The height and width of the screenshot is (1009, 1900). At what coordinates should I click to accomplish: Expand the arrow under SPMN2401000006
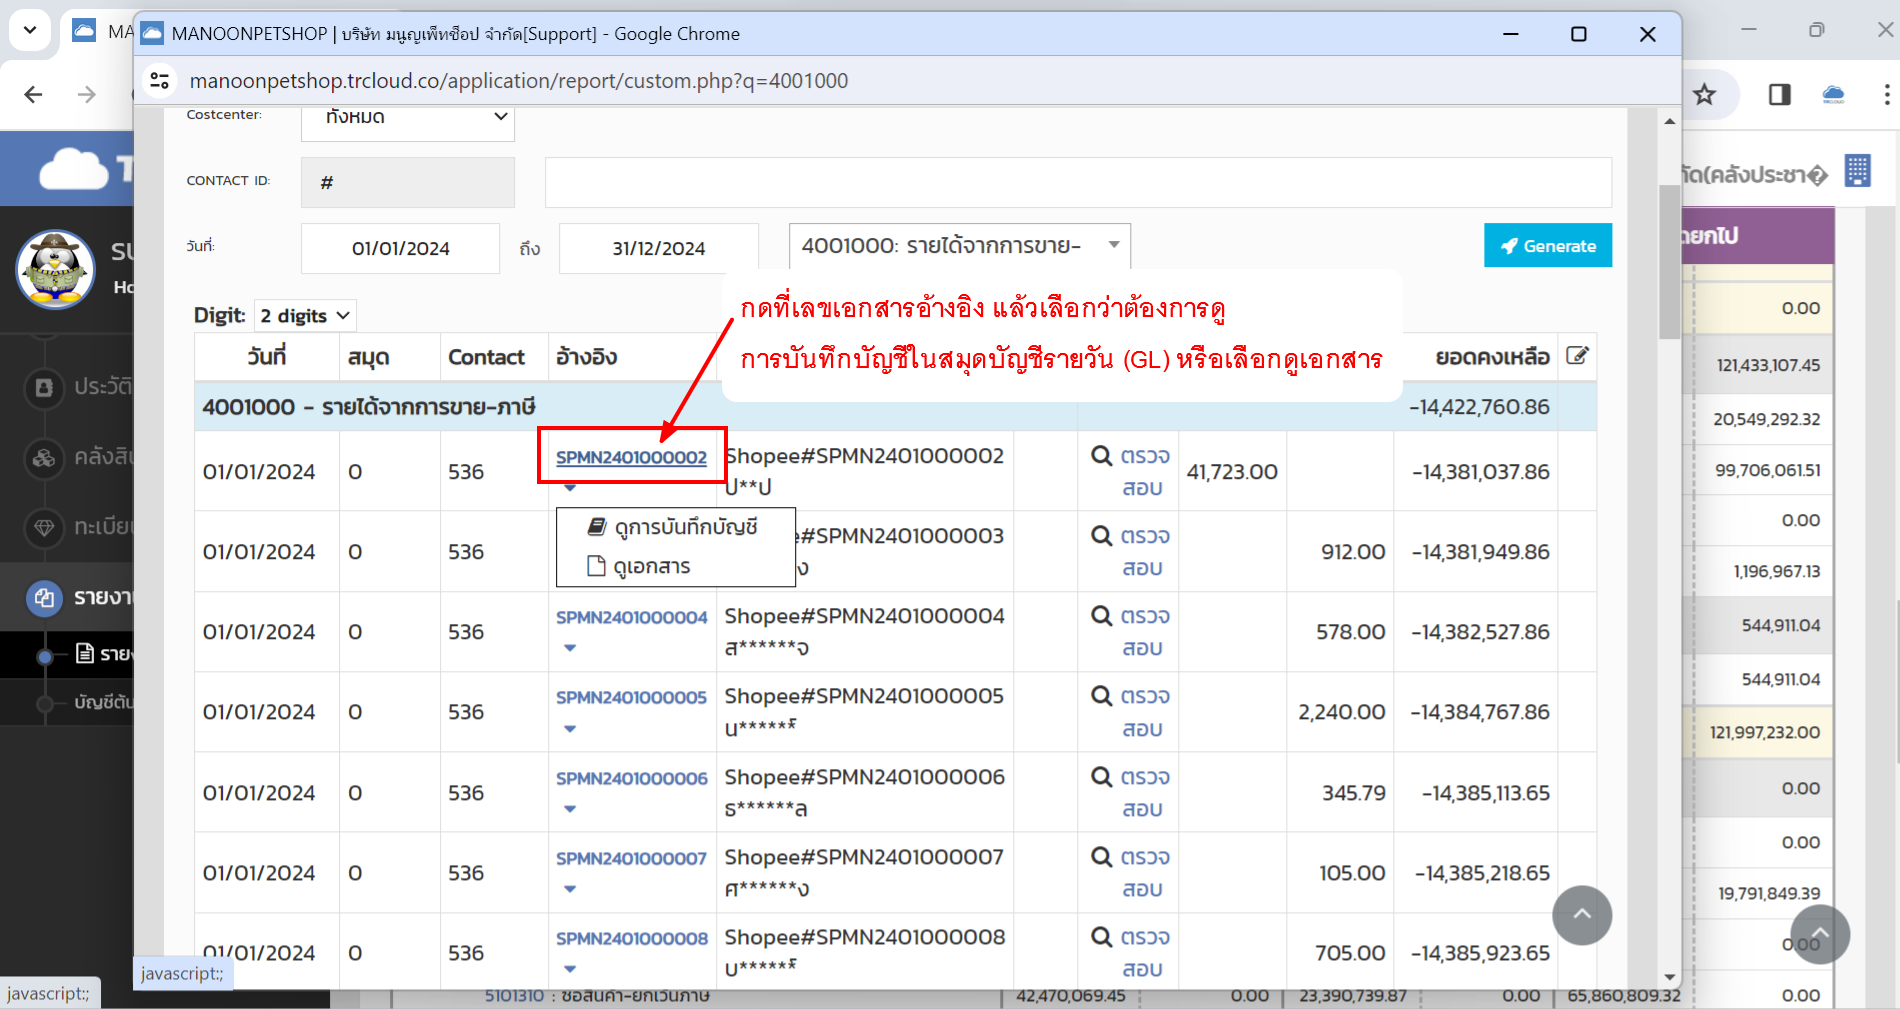pyautogui.click(x=570, y=809)
